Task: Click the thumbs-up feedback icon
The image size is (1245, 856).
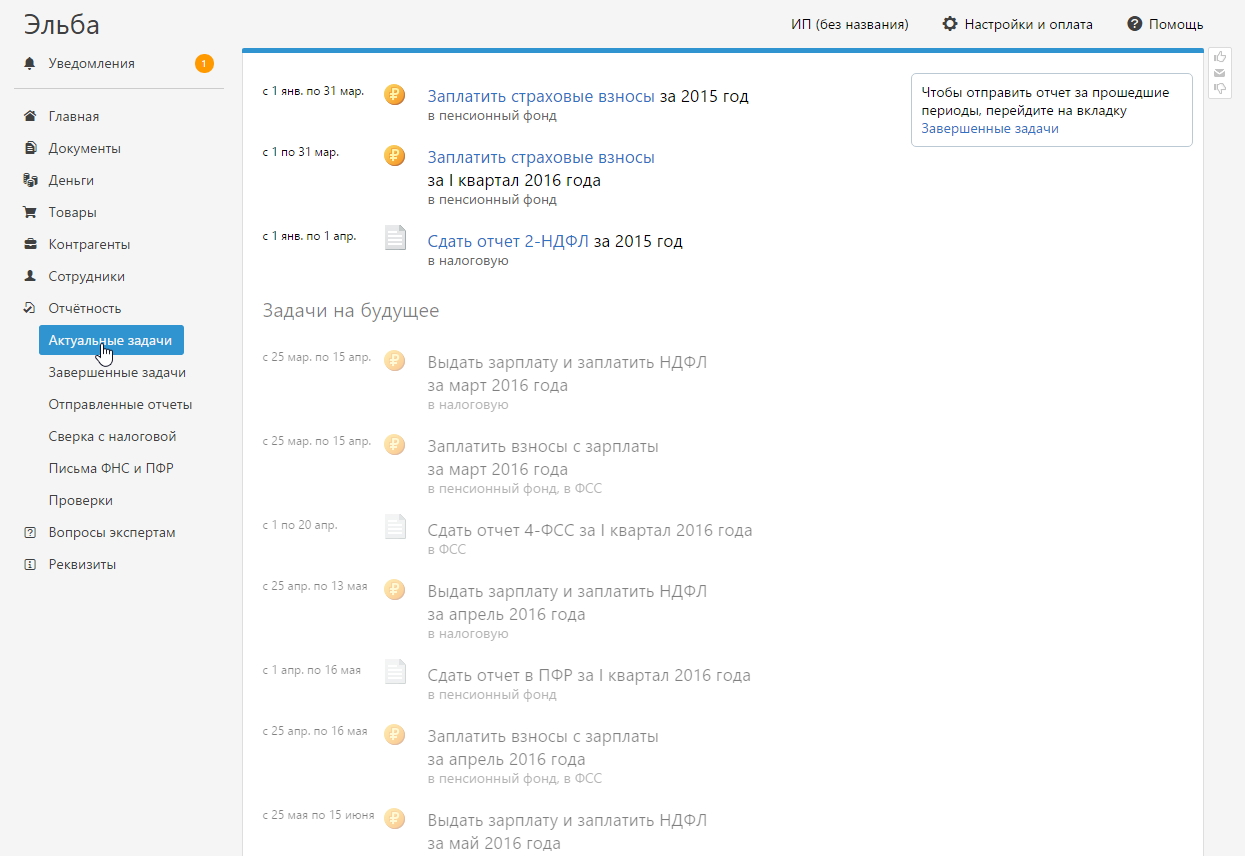Action: [x=1219, y=57]
